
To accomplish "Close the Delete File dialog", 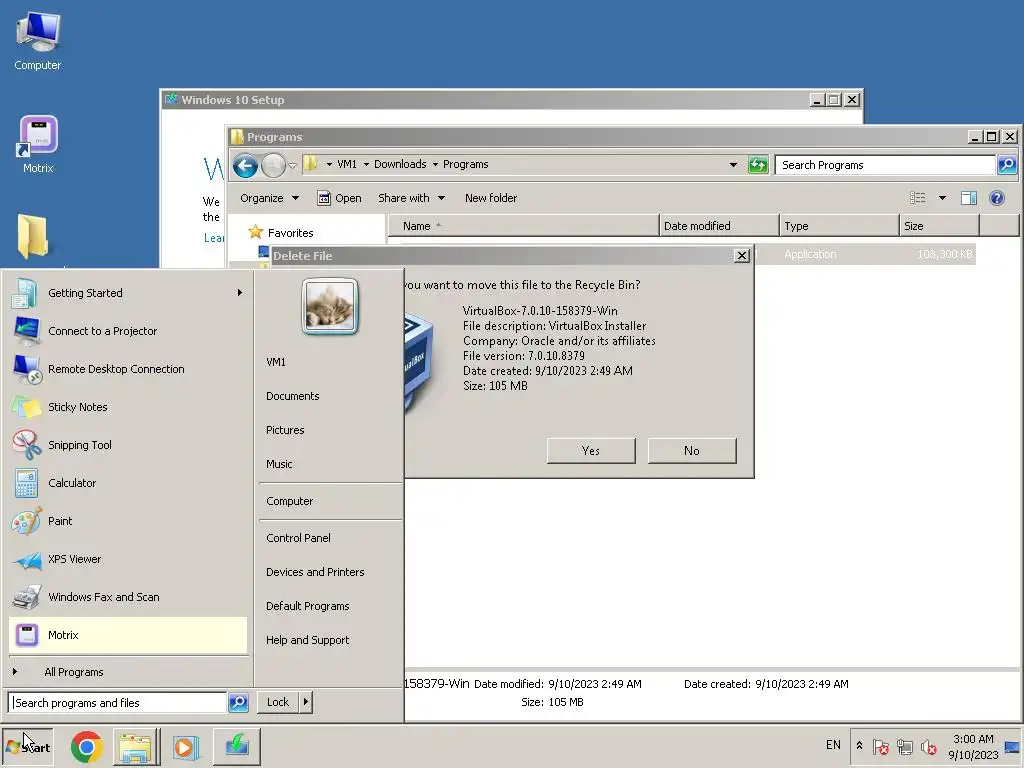I will 741,256.
